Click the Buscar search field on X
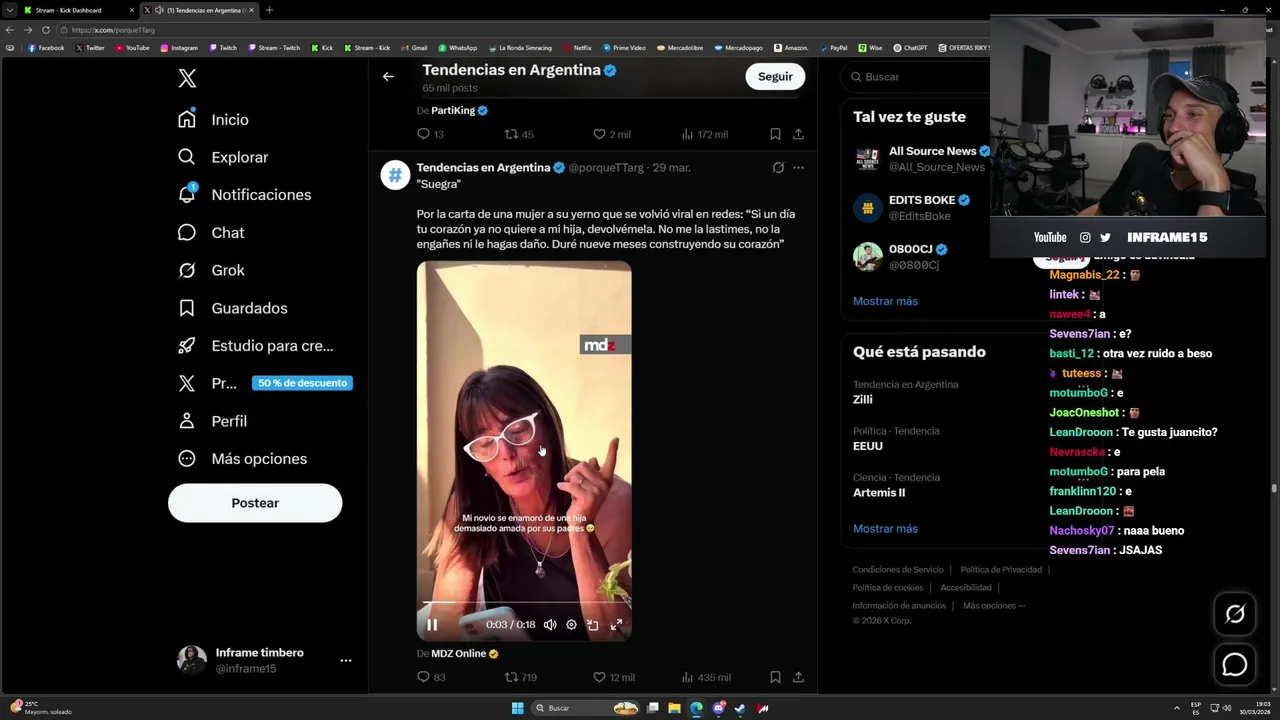1280x720 pixels. (x=918, y=77)
